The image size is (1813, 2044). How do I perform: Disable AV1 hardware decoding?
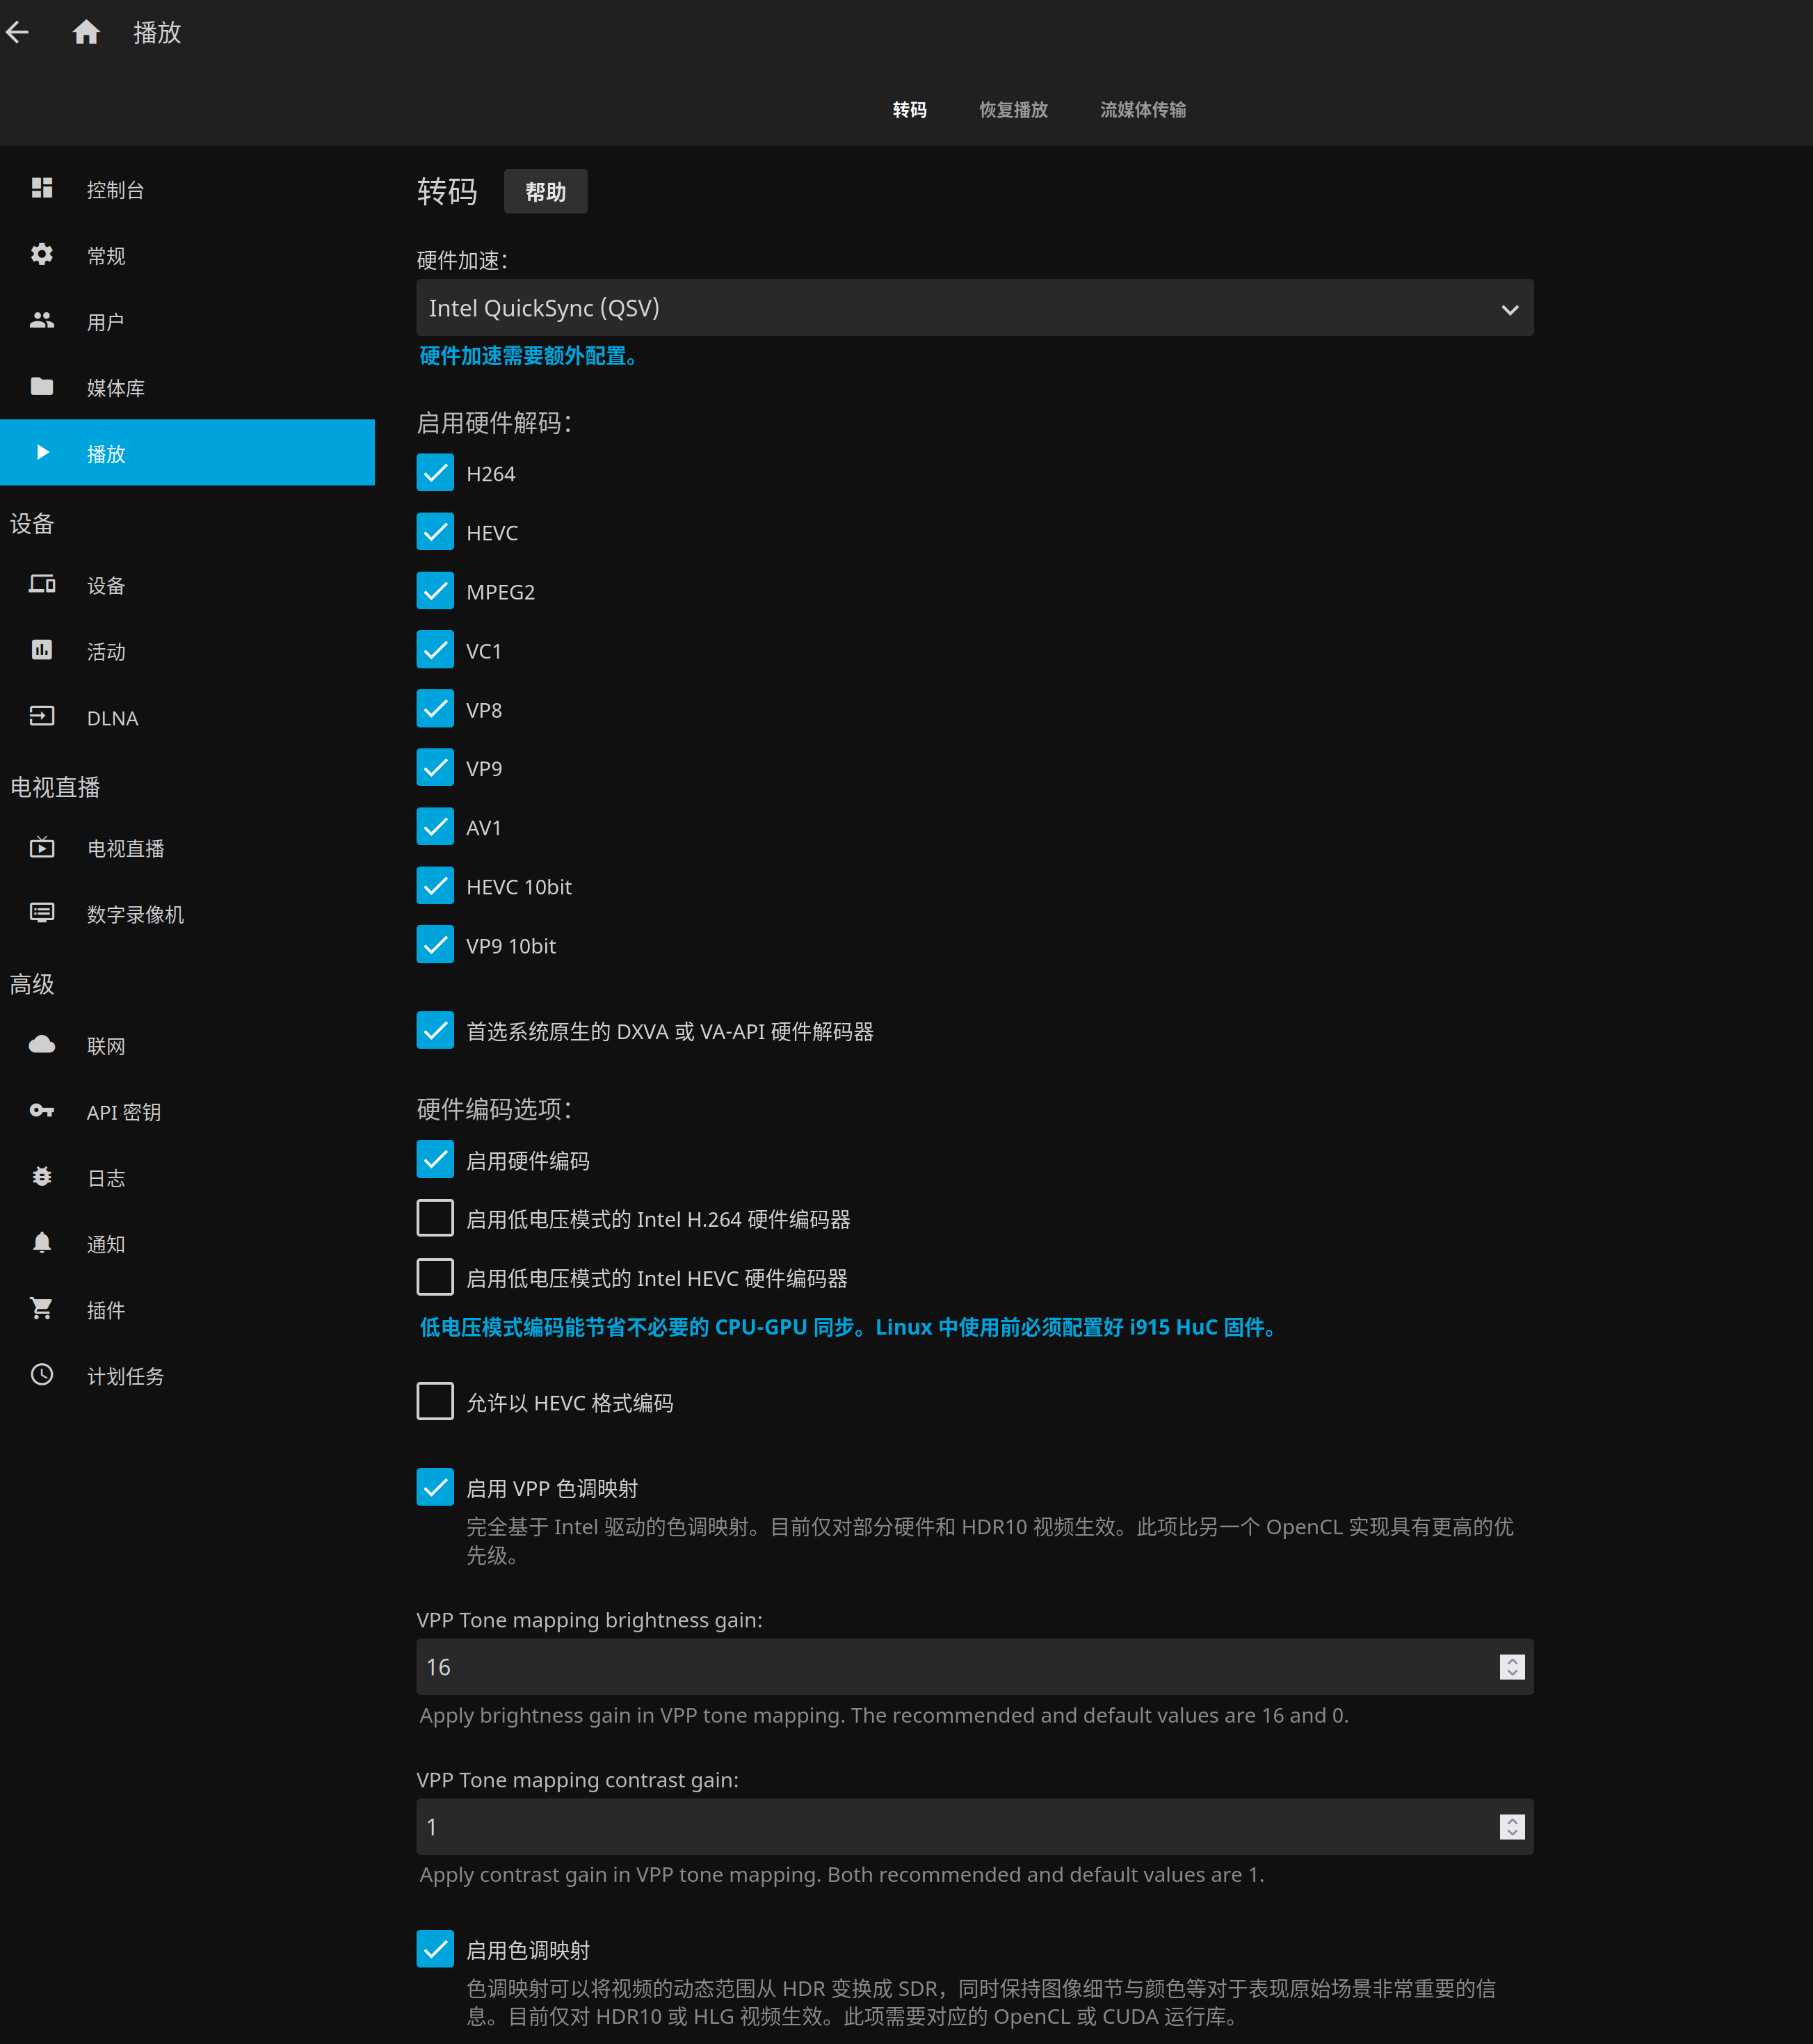[x=435, y=827]
